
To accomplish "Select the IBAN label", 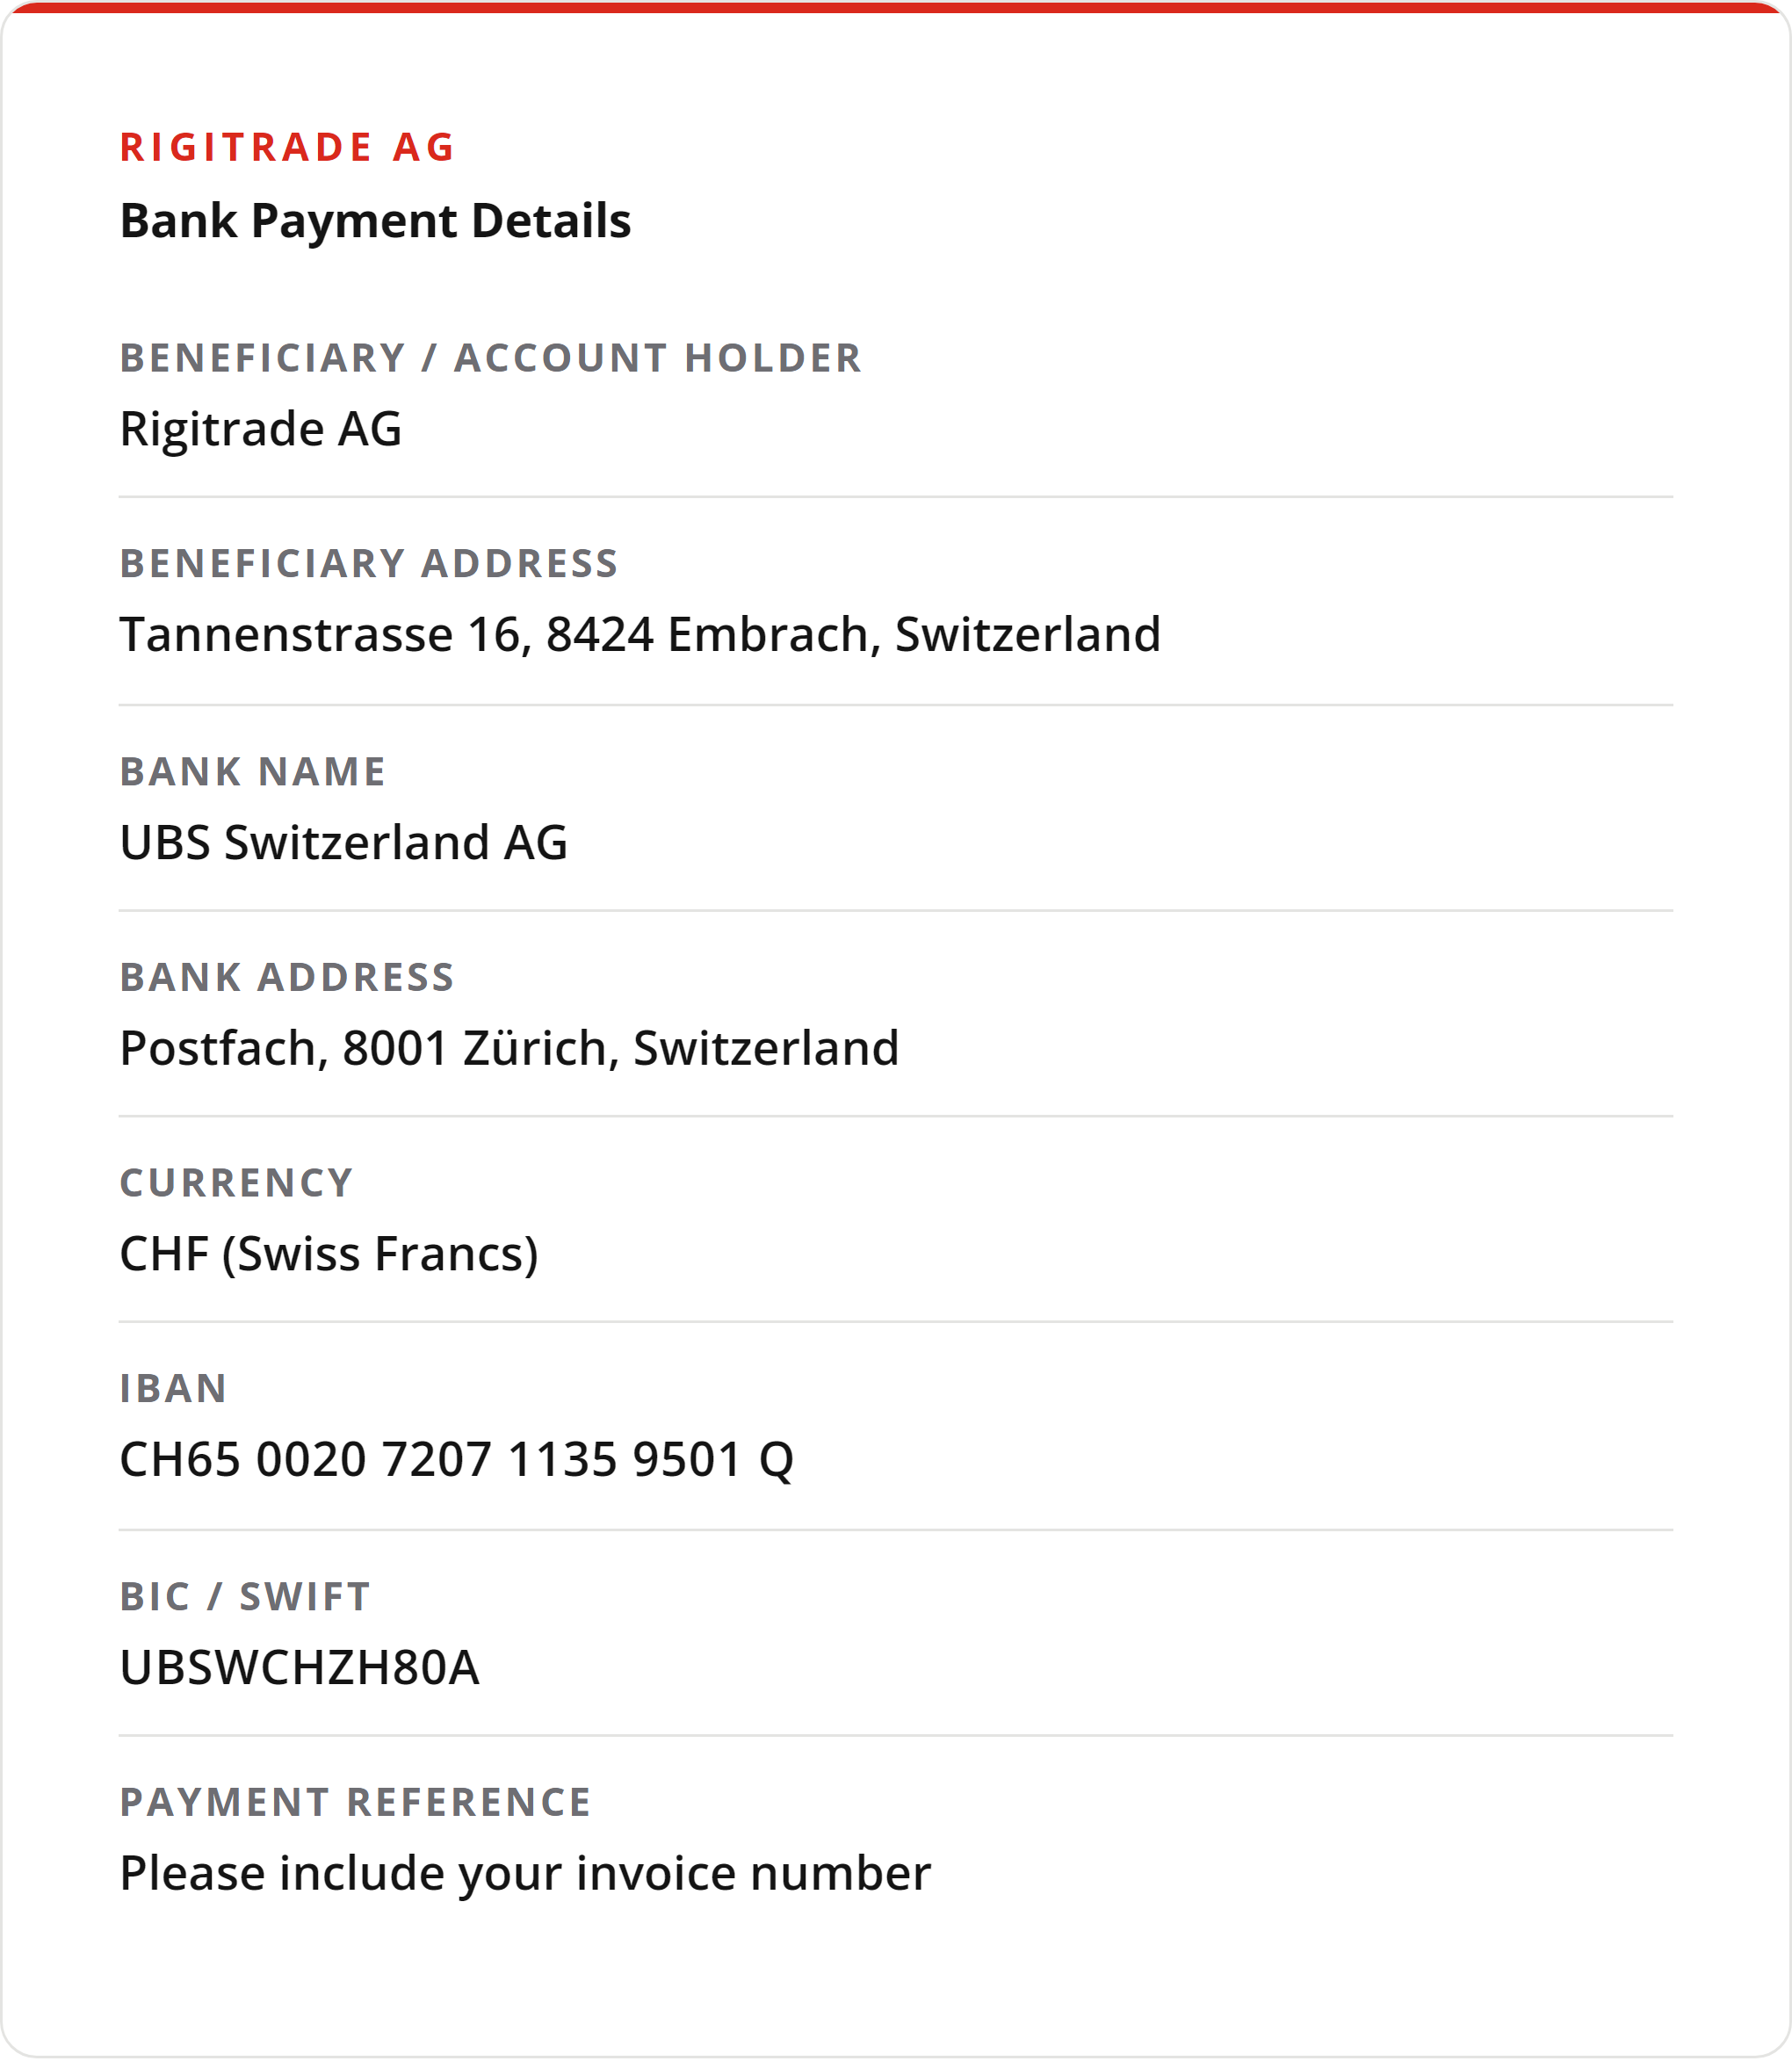I will (173, 1389).
